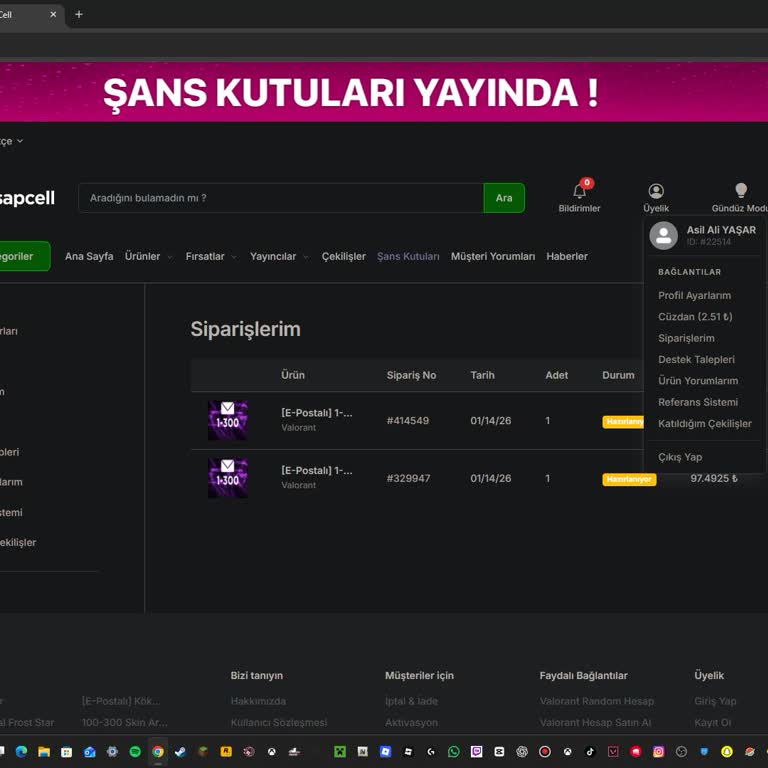The image size is (768, 768).
Task: Click Google Chrome taskbar icon
Action: coord(158,751)
